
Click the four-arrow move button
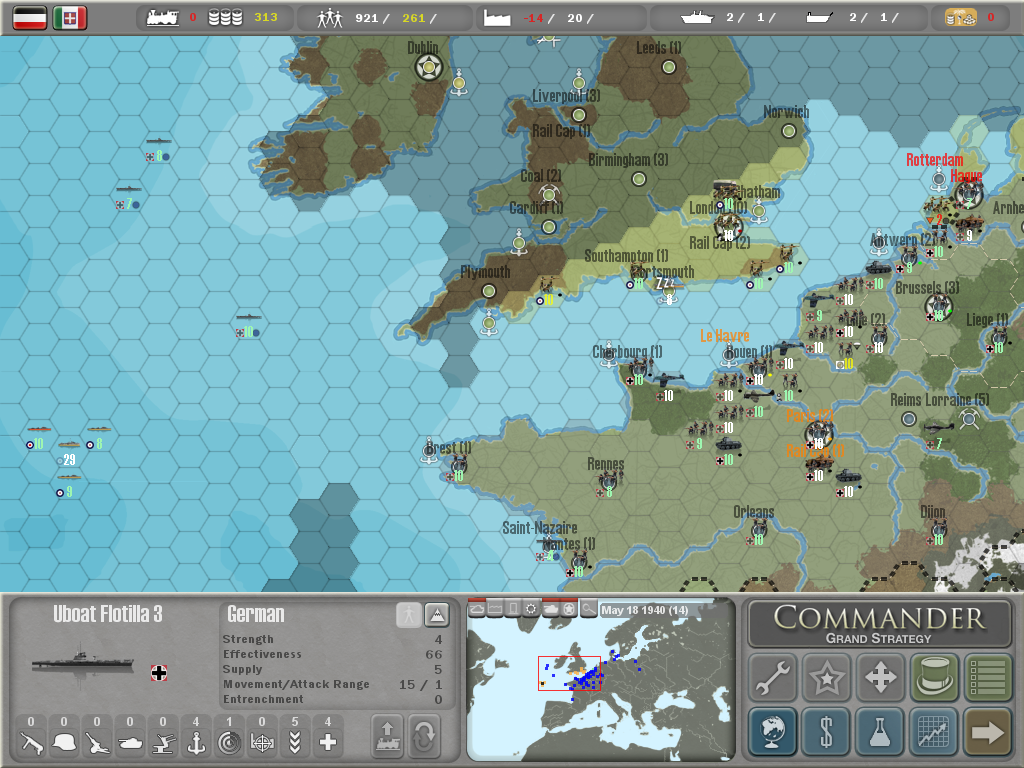coord(880,677)
